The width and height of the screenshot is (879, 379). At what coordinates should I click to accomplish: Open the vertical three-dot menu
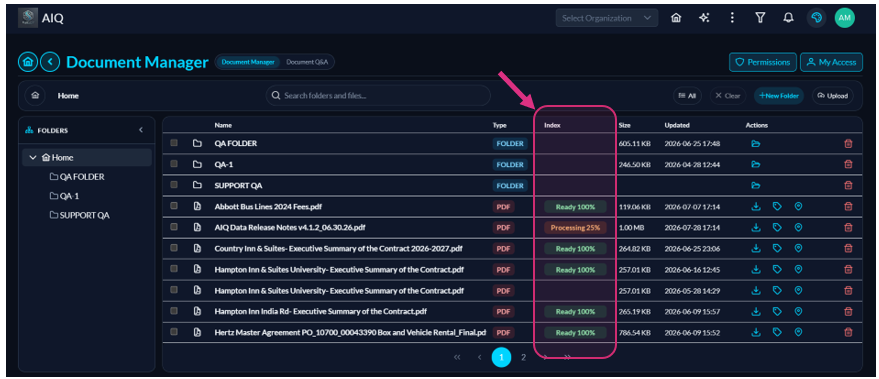pyautogui.click(x=732, y=18)
